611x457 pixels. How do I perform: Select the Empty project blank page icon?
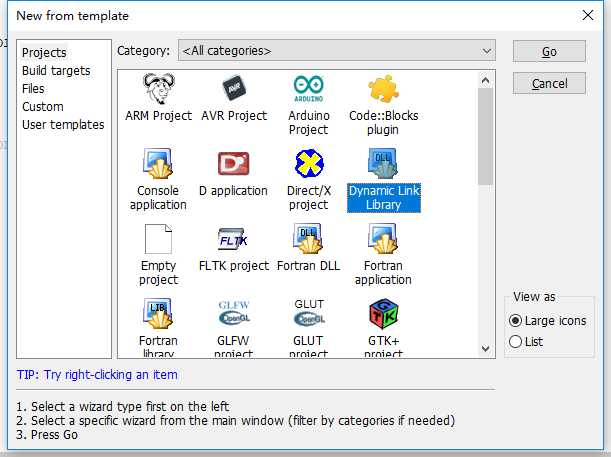click(158, 239)
